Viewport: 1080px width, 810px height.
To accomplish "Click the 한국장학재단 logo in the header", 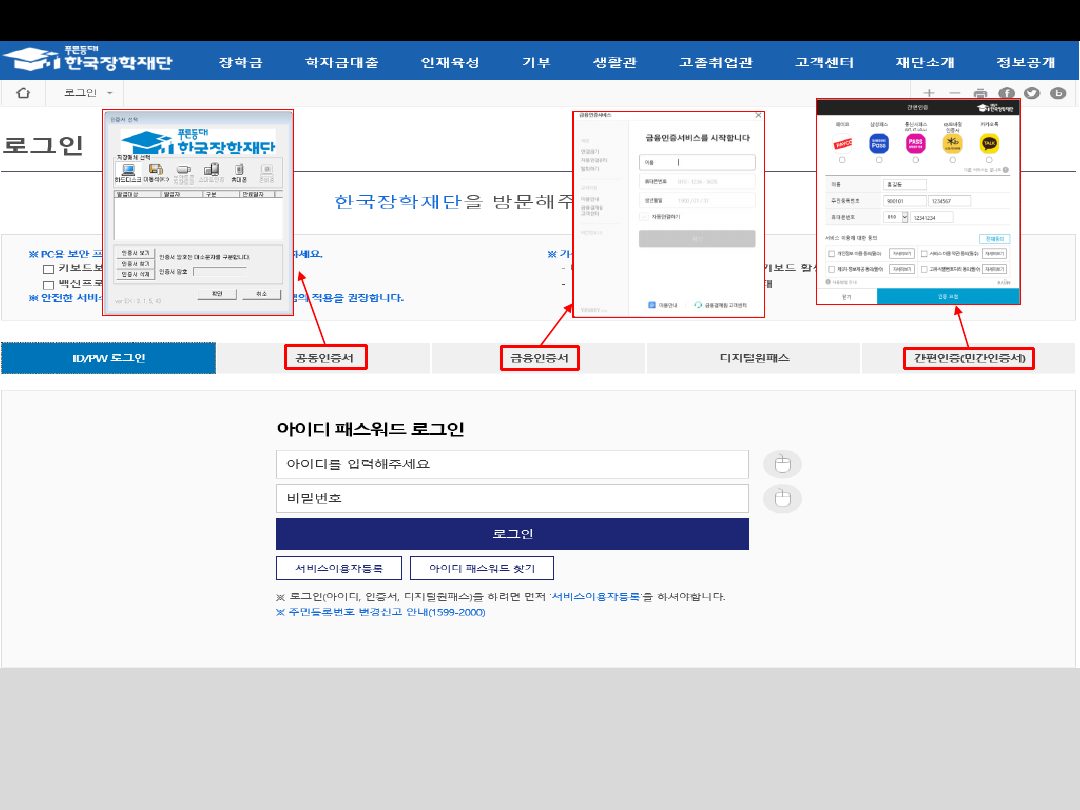I will click(x=87, y=60).
